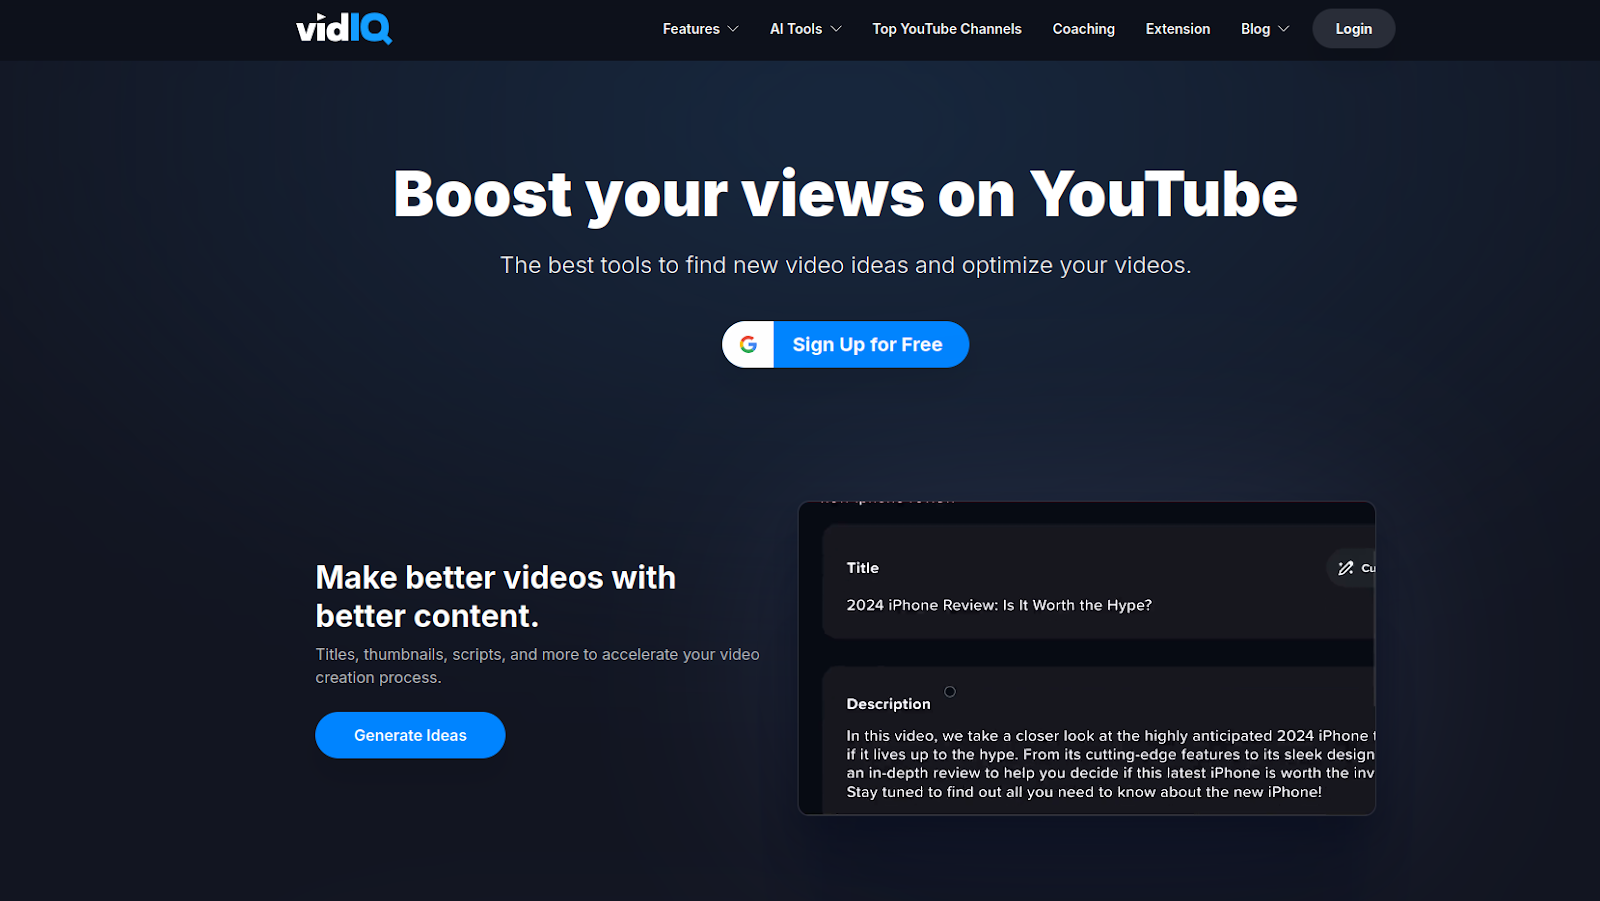Viewport: 1600px width, 901px height.
Task: Click the Titles, thumbnails, scripts text
Action: point(537,666)
